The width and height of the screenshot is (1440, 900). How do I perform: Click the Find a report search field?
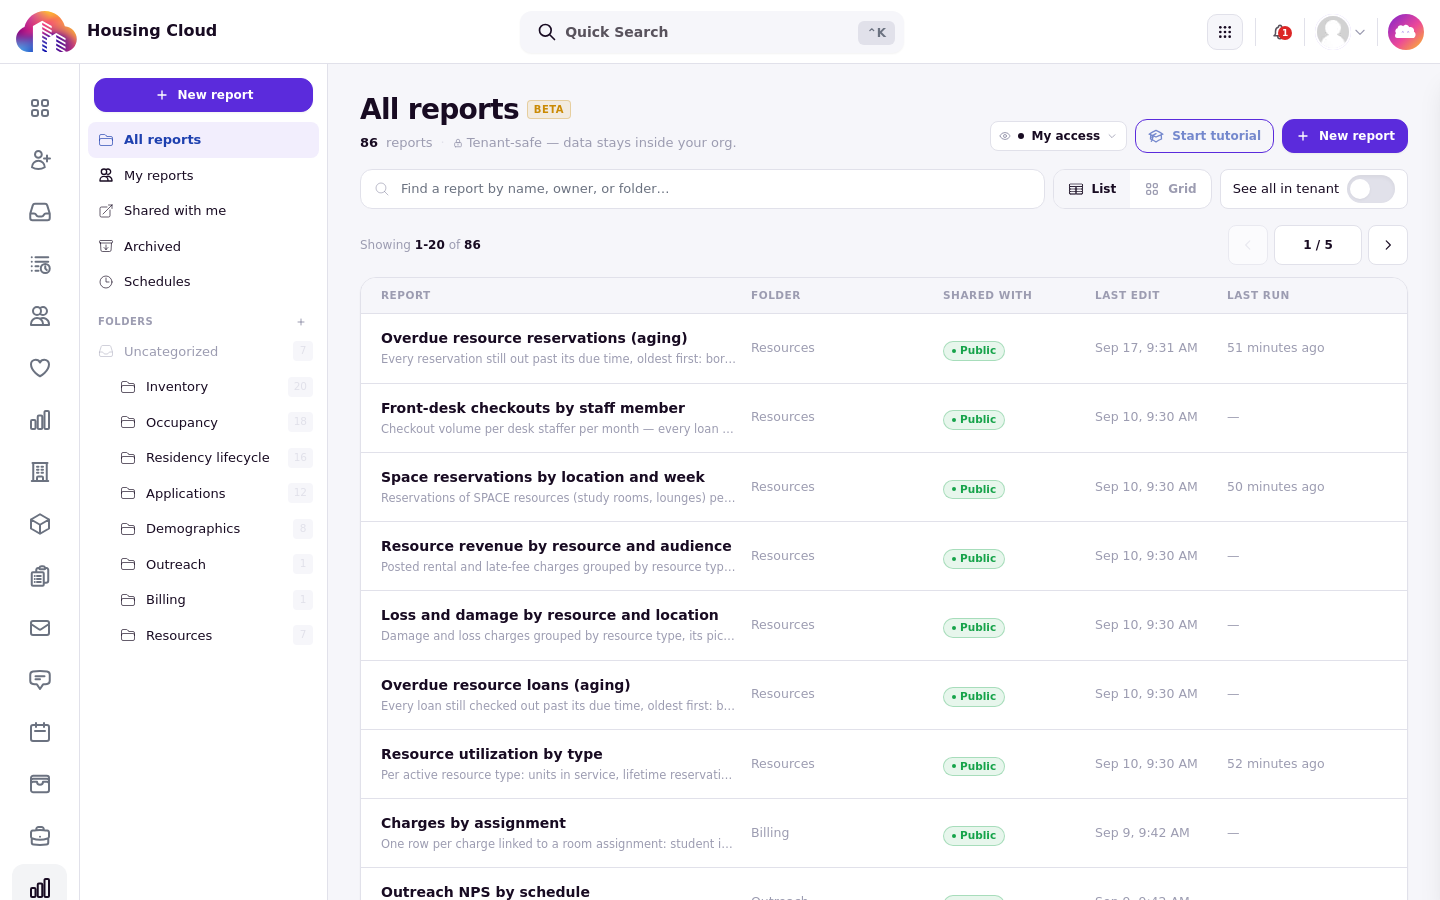tap(702, 189)
